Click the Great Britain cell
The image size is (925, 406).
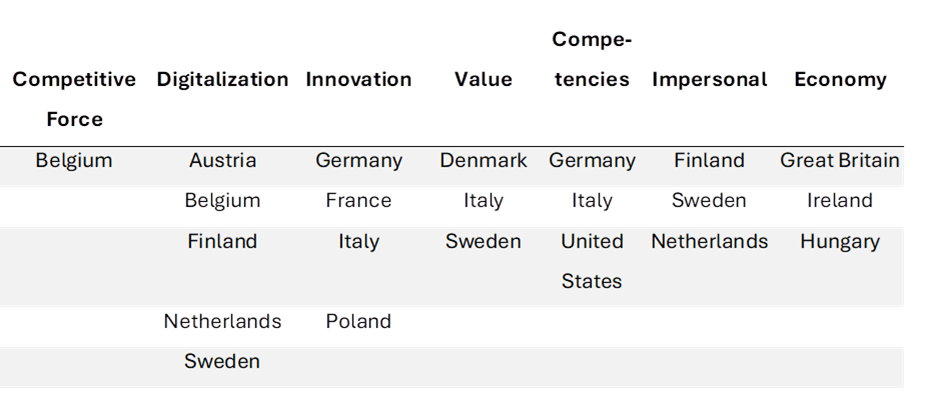(840, 160)
